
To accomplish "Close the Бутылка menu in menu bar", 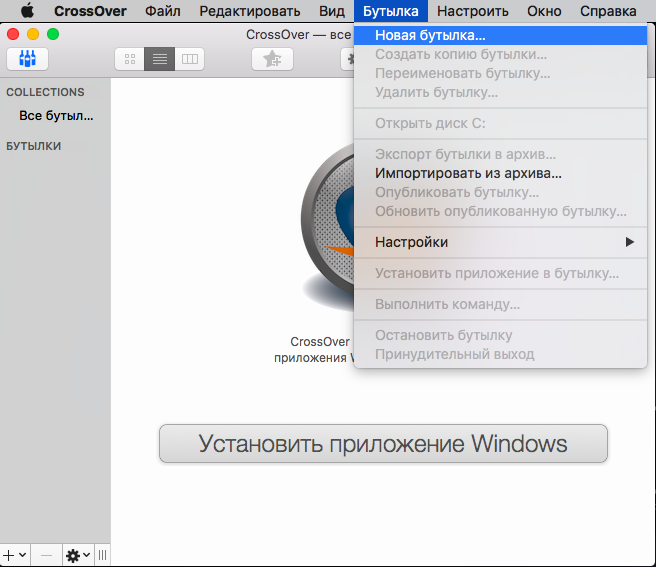I will pyautogui.click(x=391, y=11).
